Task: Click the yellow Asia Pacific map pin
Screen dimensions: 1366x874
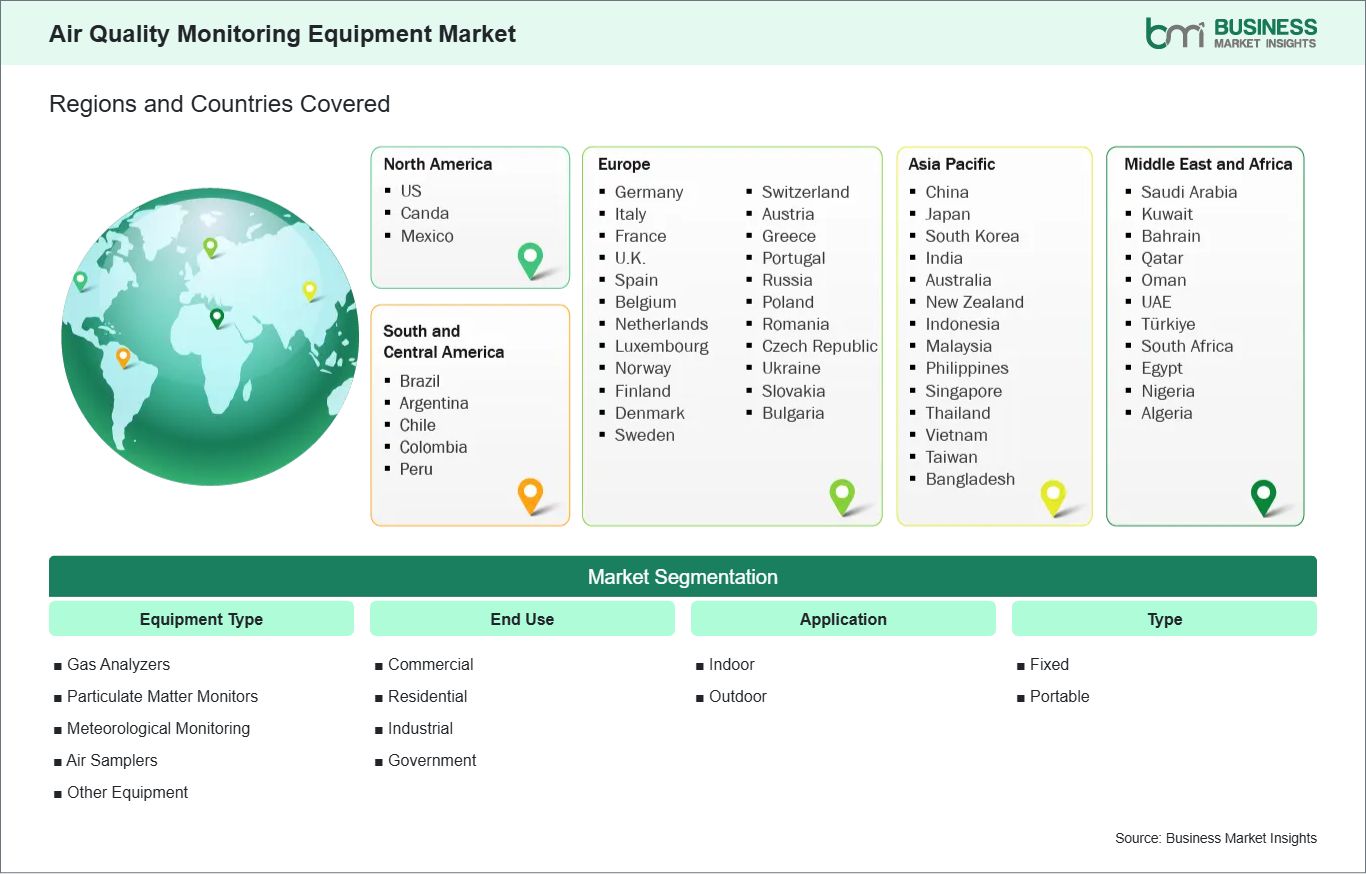Action: (x=1053, y=496)
